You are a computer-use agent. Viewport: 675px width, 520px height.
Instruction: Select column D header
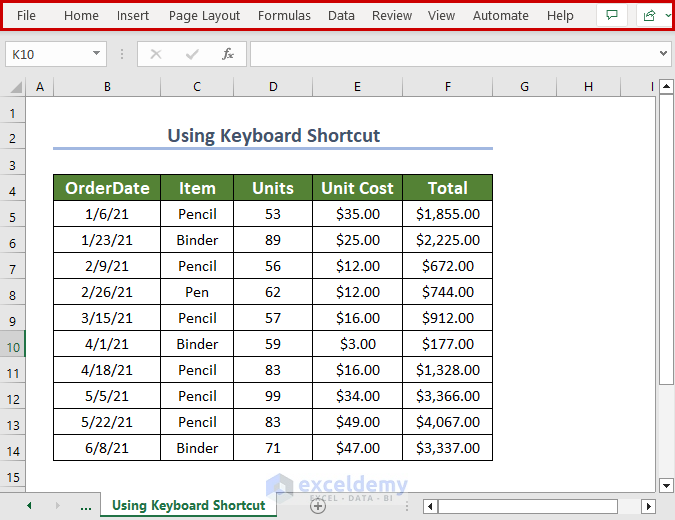coord(273,87)
